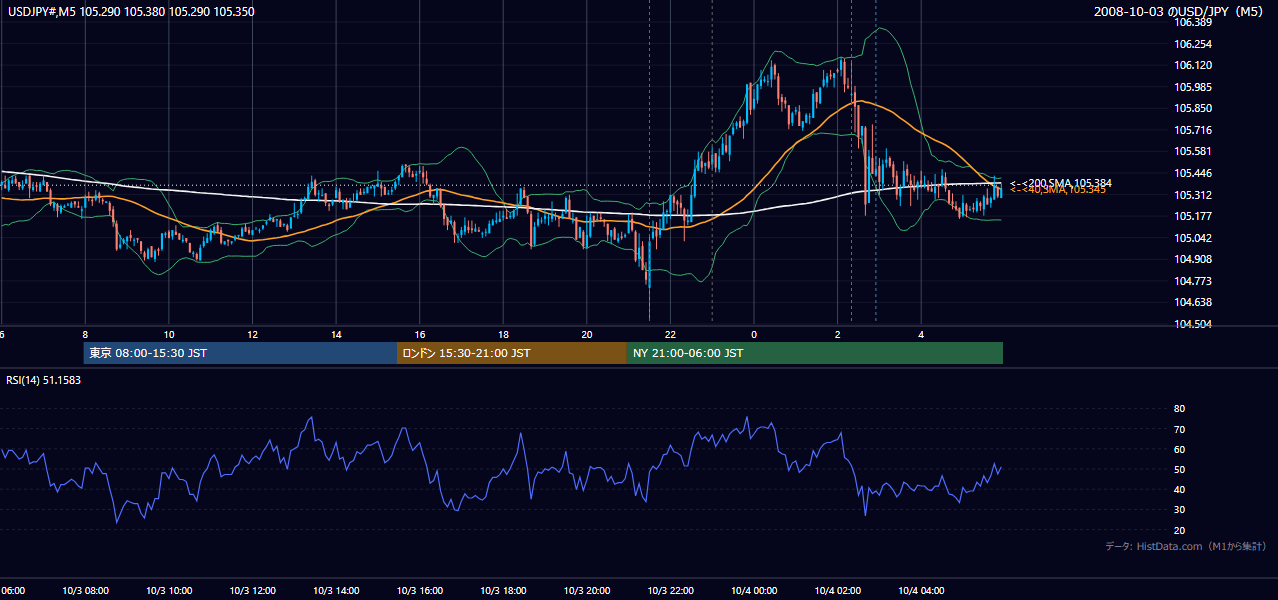Screen dimensions: 1278x600
Task: Click price level 106.120 on axis
Action: (1194, 65)
